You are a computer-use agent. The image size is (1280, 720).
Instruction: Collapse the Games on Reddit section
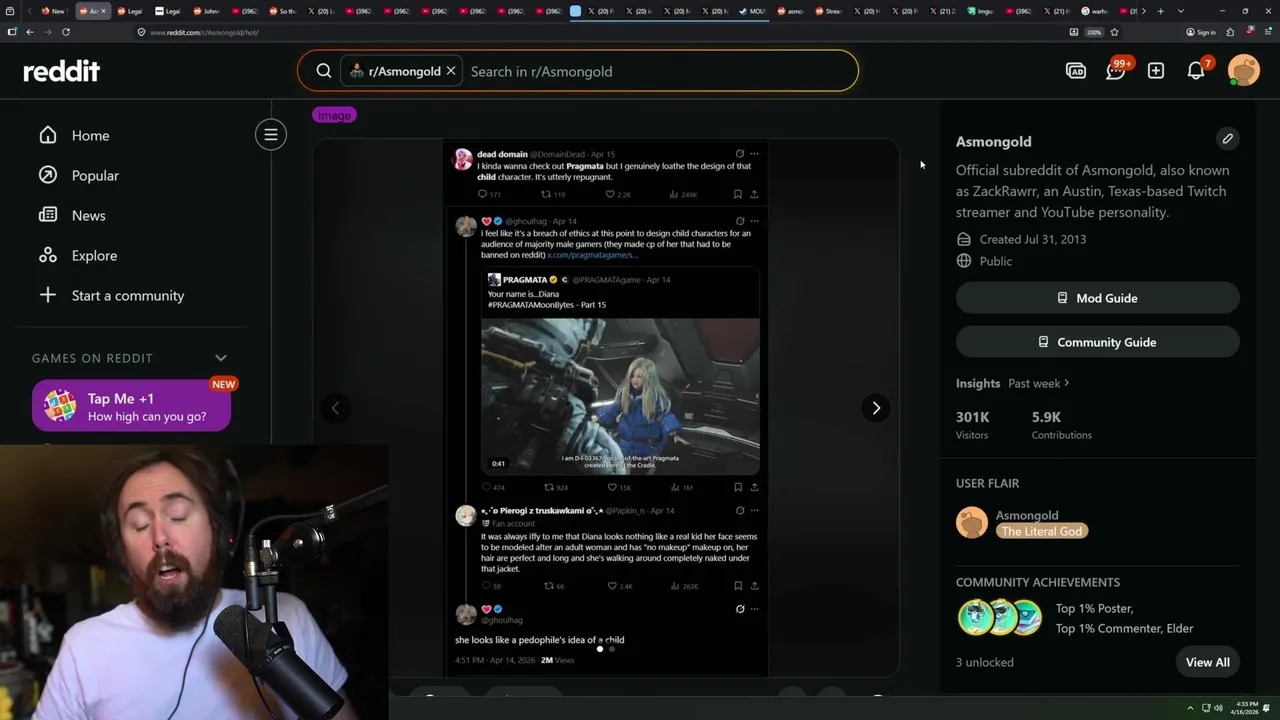pos(221,358)
